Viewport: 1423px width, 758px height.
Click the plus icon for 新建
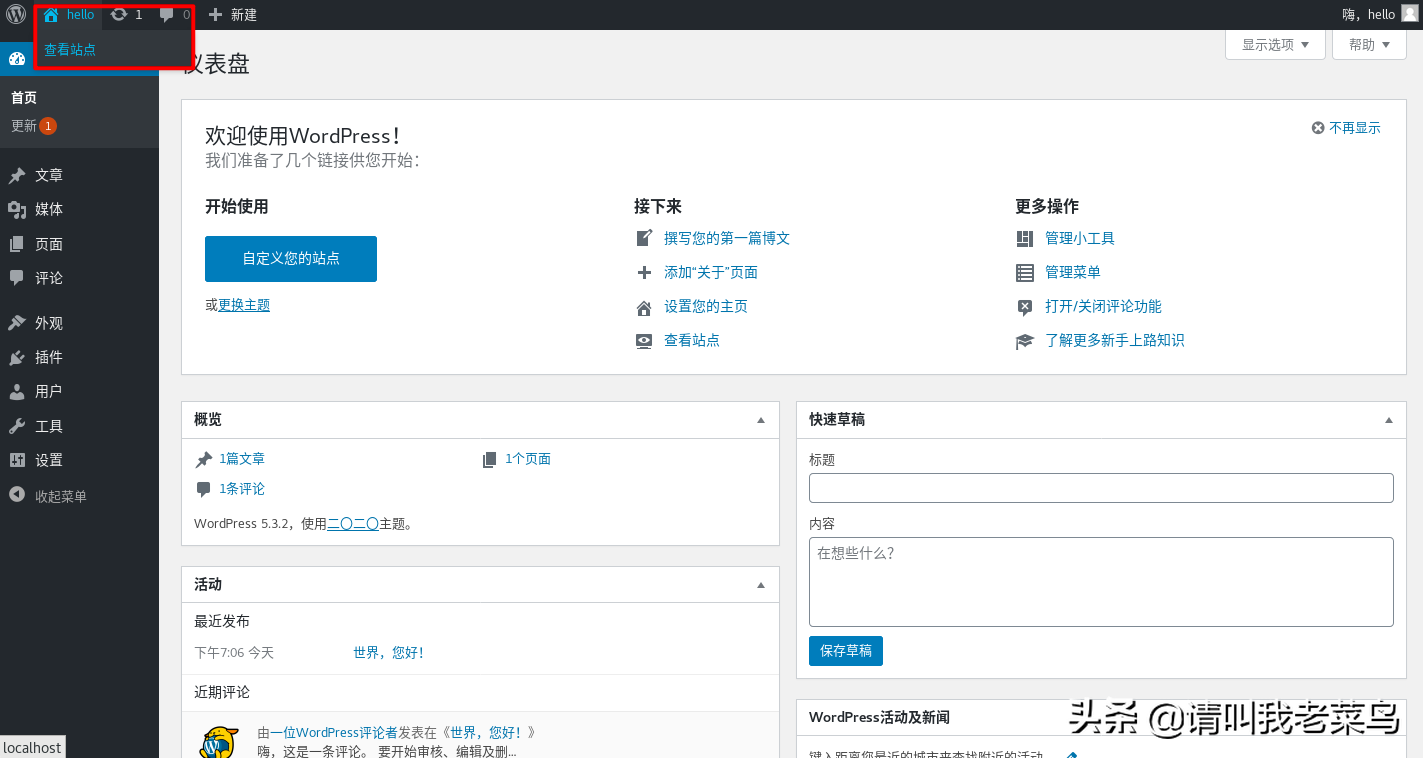click(215, 15)
